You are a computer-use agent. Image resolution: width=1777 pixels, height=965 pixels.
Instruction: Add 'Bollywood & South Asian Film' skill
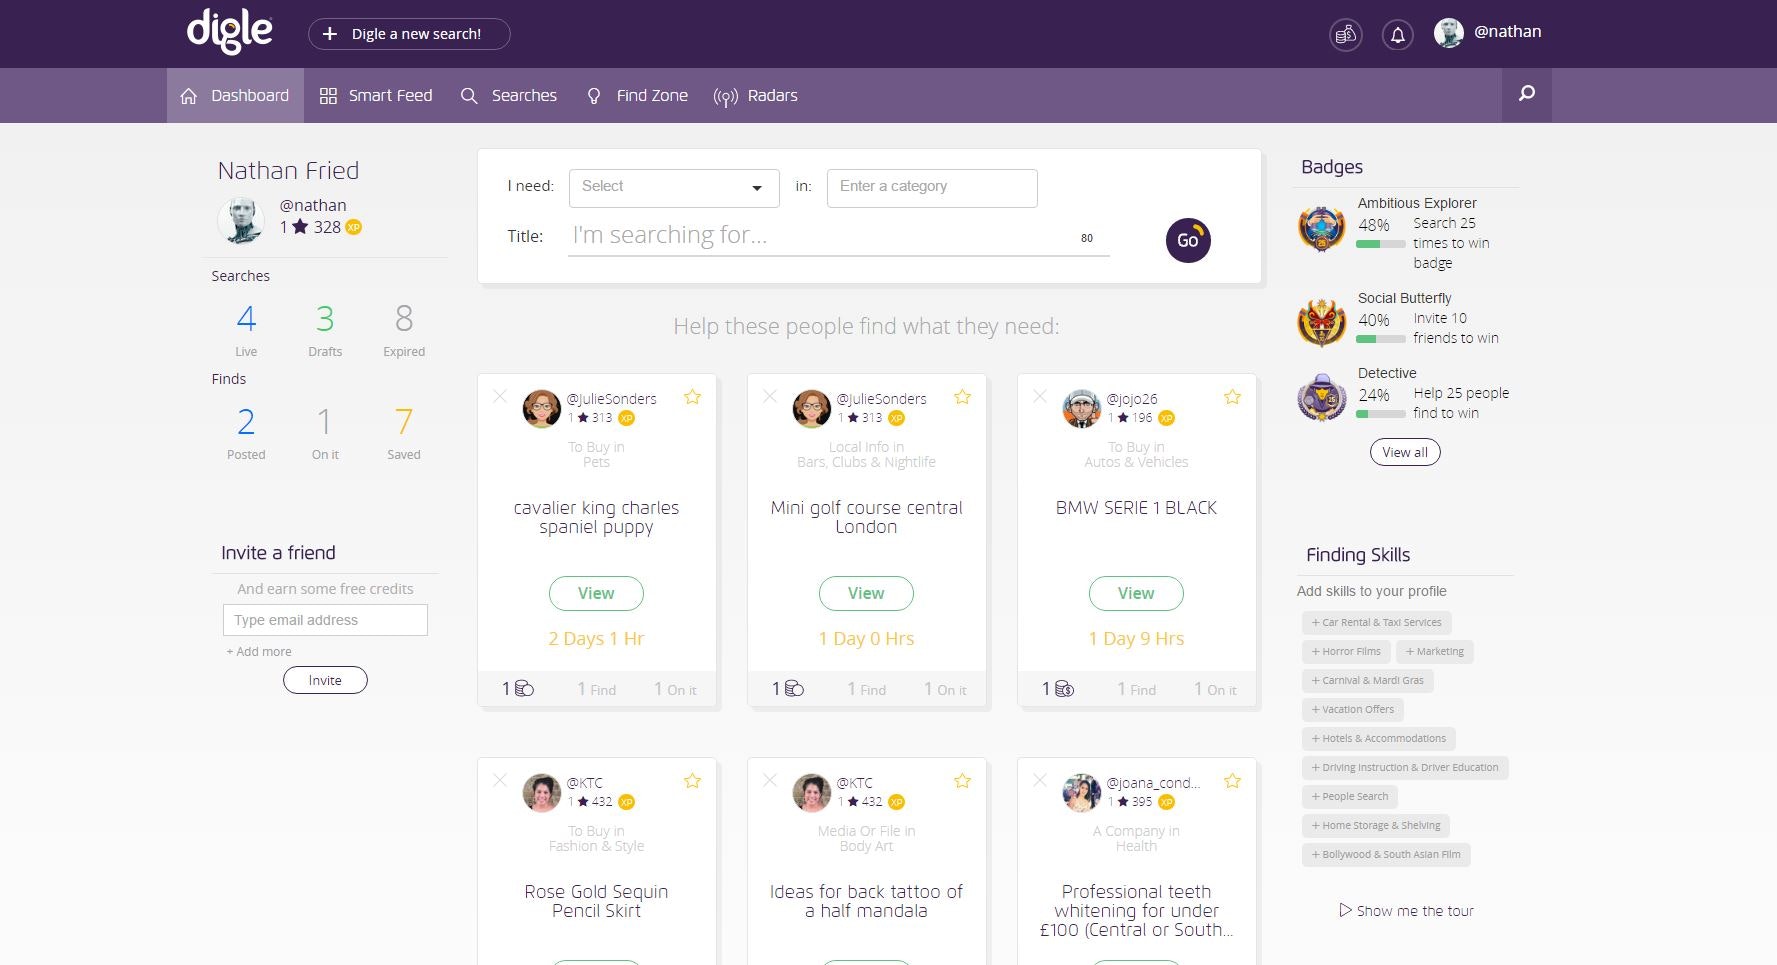(x=1386, y=855)
